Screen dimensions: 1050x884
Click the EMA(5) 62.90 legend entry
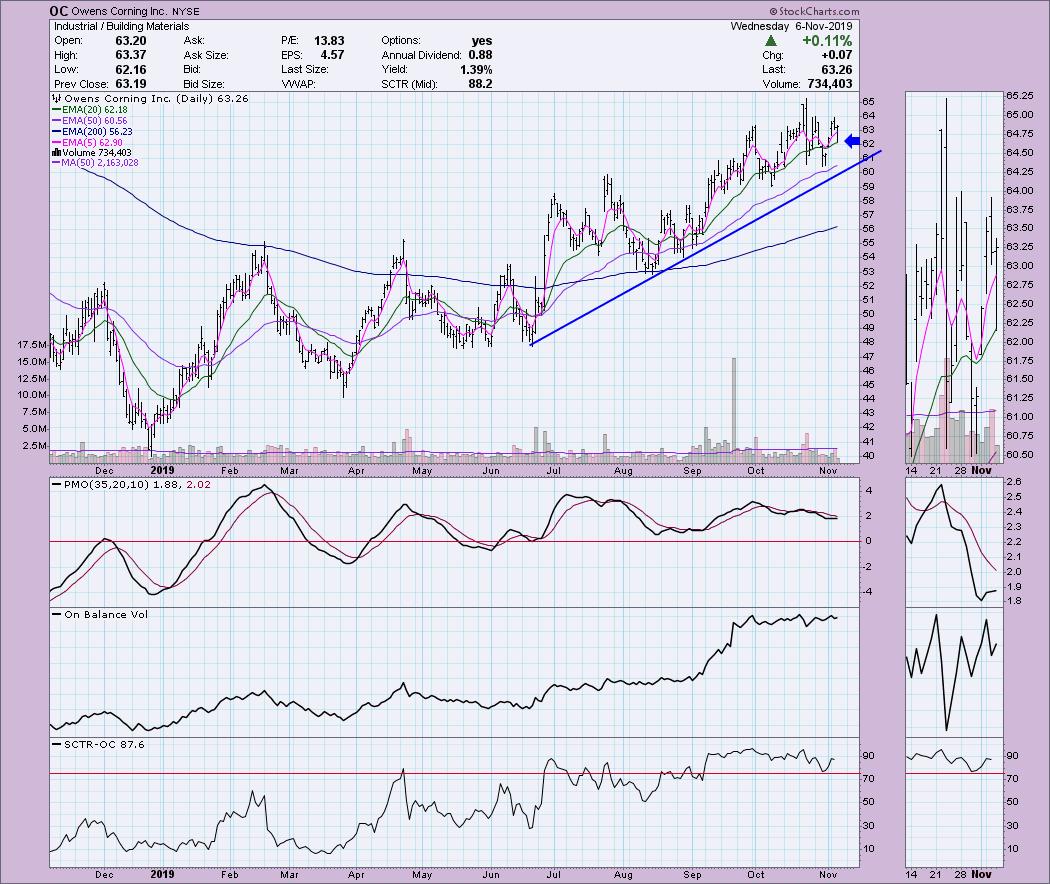click(87, 143)
